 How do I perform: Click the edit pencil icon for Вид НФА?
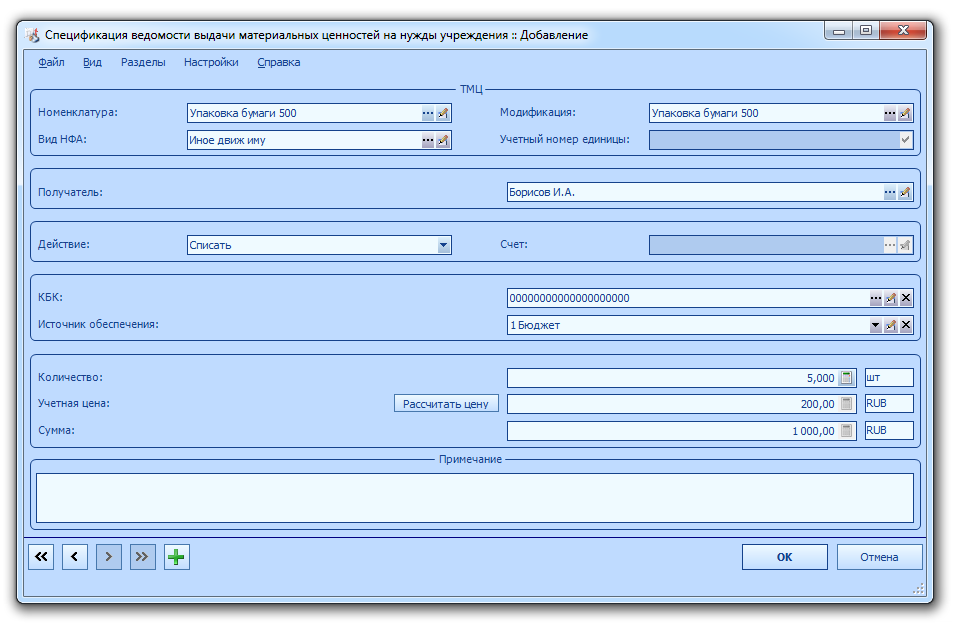(443, 140)
